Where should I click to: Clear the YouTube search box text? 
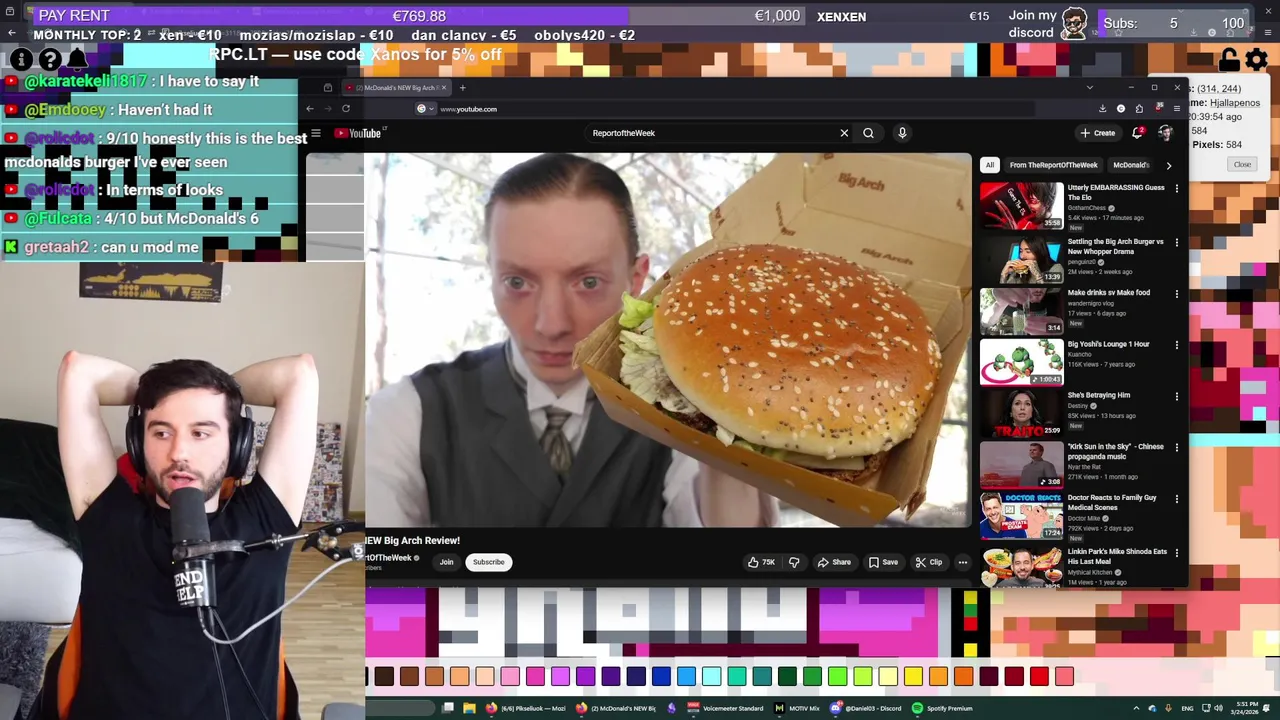[x=844, y=133]
